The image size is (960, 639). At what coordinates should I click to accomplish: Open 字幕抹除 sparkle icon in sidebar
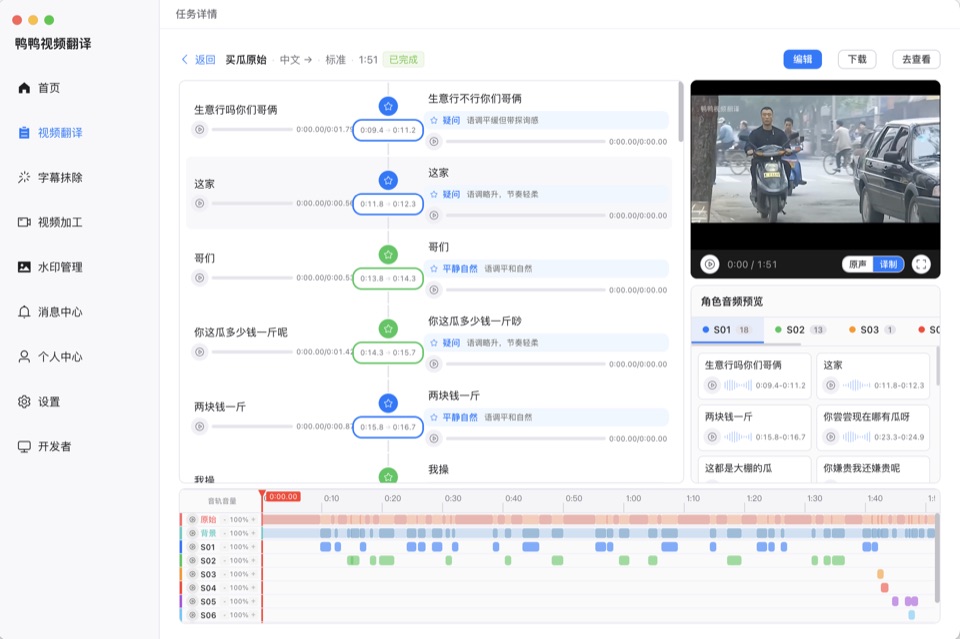click(x=24, y=178)
